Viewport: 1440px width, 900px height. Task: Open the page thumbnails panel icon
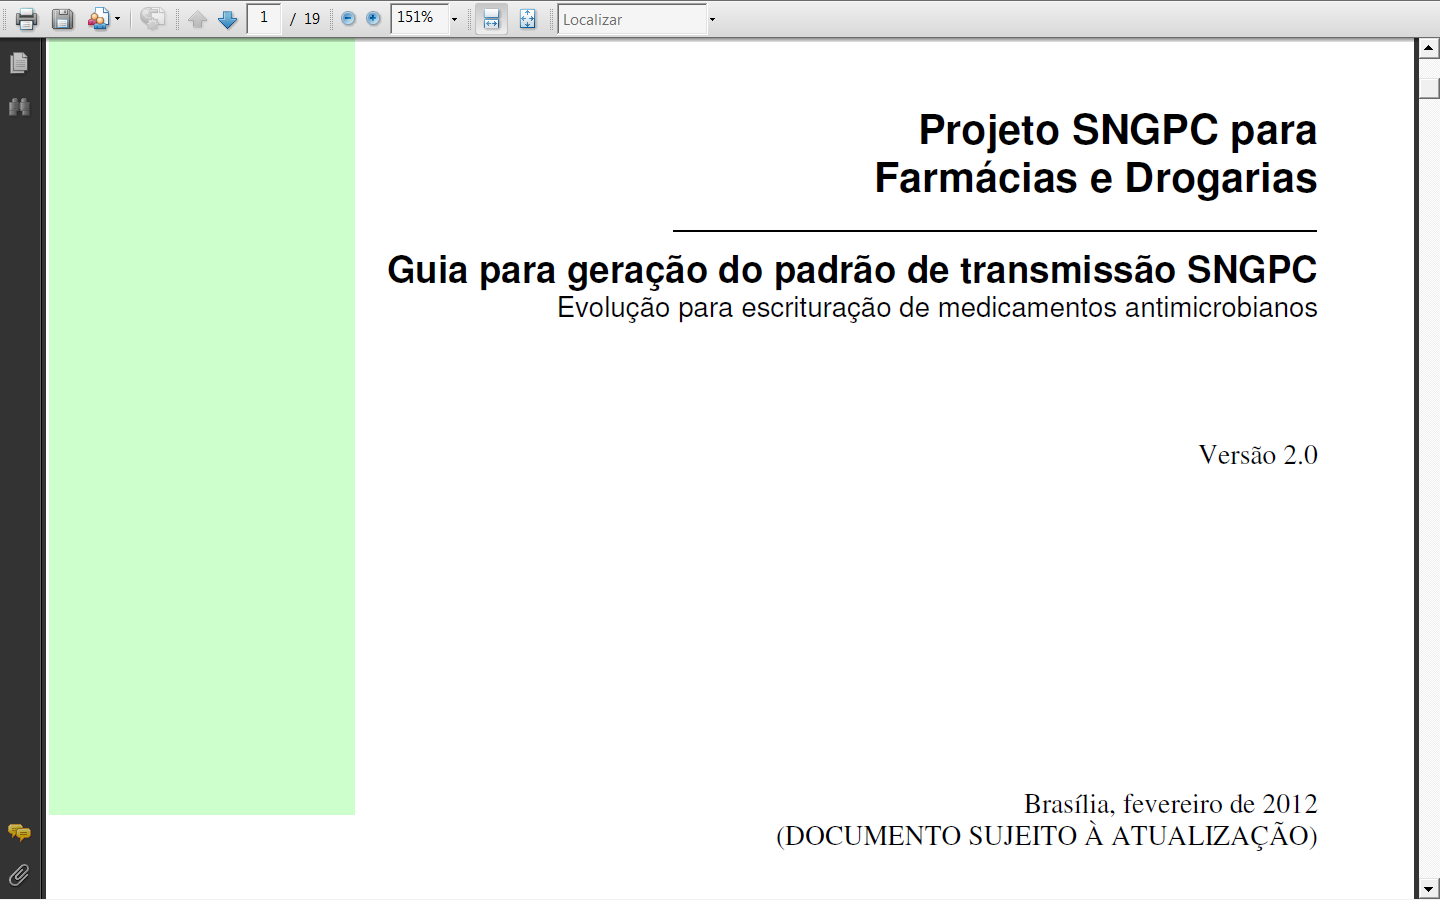click(19, 63)
